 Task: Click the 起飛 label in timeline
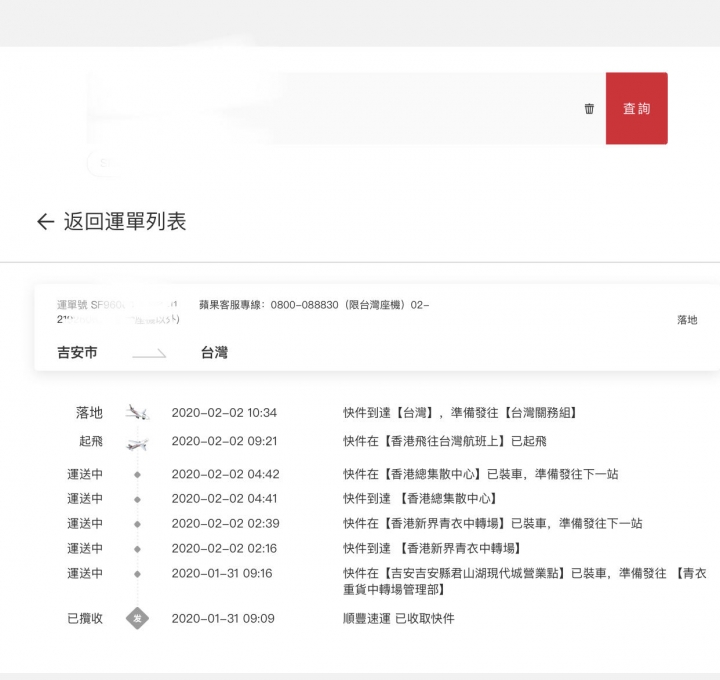90,441
